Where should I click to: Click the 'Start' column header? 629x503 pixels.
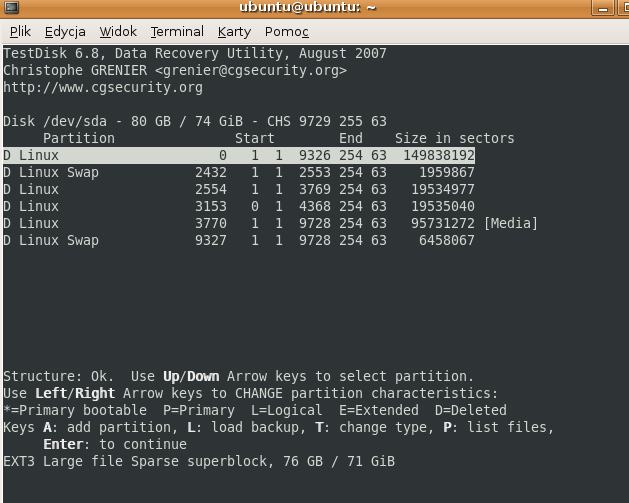(x=255, y=138)
